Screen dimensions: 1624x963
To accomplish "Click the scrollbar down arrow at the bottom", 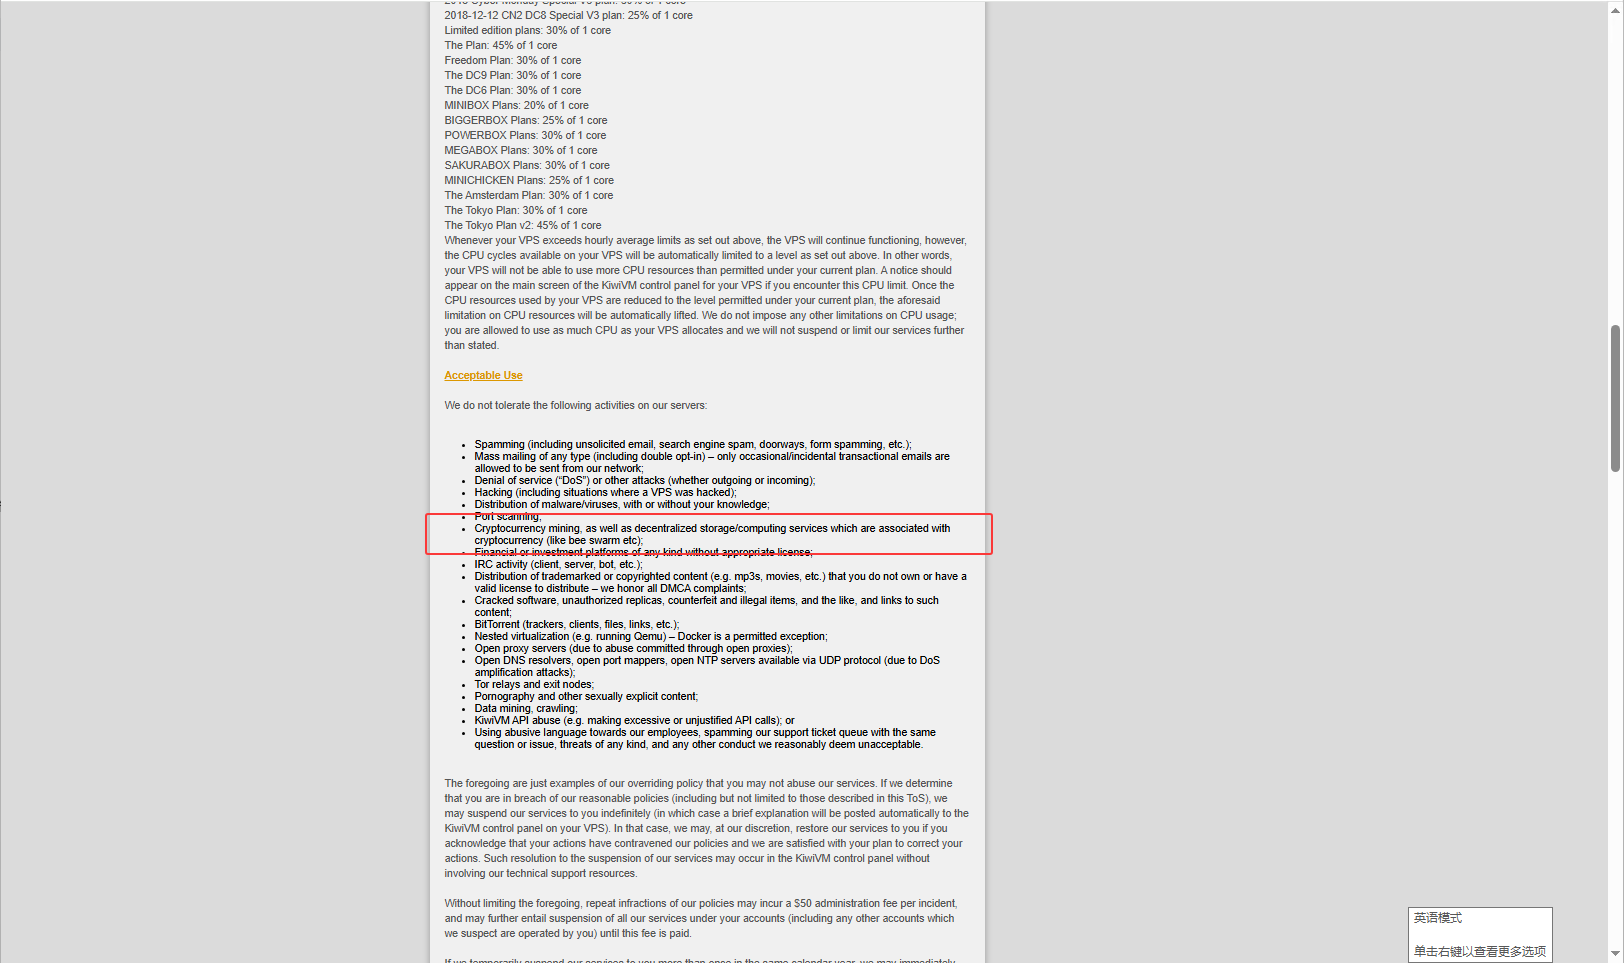I will point(1615,954).
